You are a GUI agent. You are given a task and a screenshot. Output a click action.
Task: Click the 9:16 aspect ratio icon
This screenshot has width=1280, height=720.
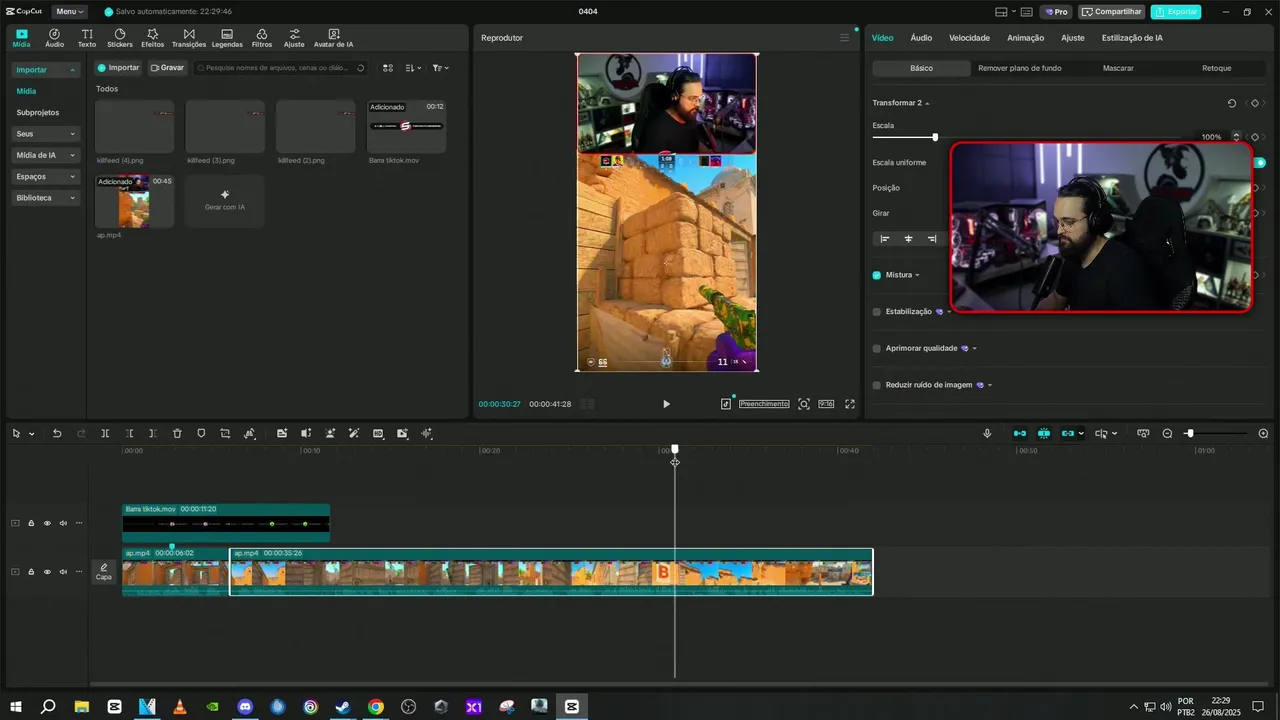click(x=826, y=404)
